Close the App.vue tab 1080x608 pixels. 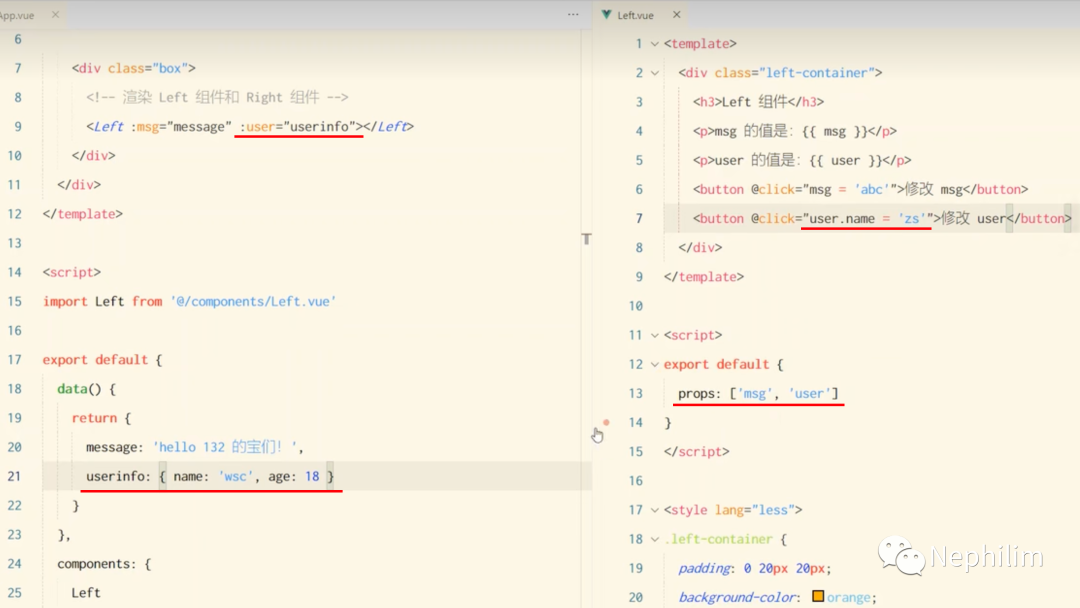coord(55,15)
